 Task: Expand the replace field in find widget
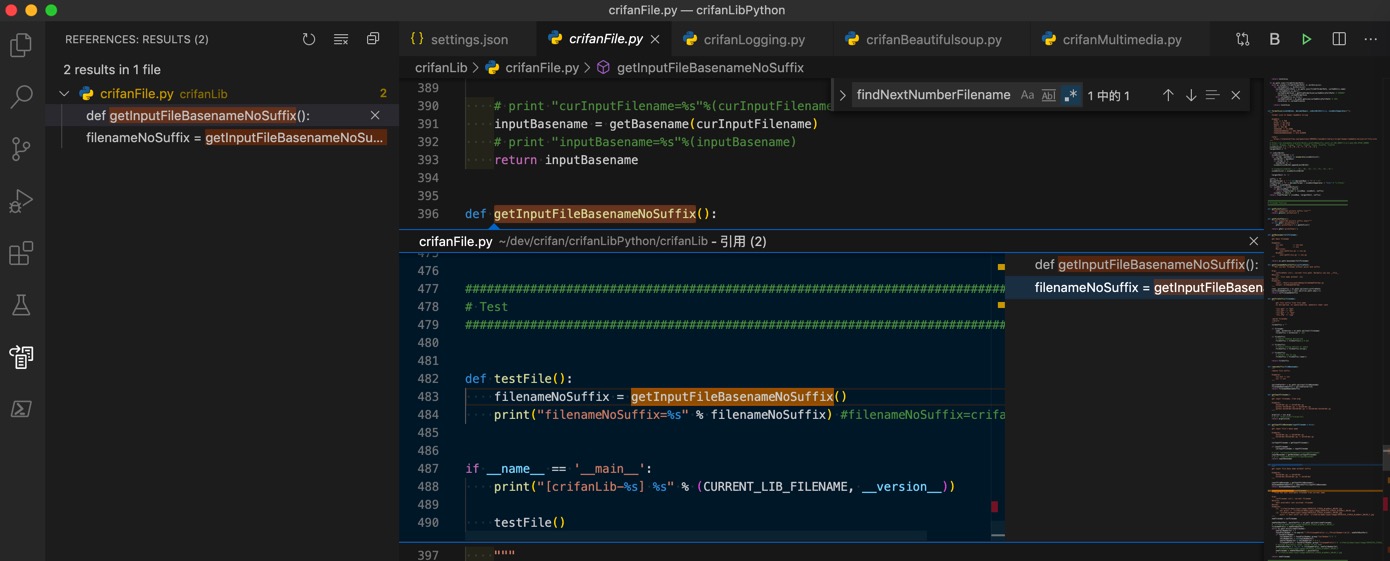(x=843, y=95)
